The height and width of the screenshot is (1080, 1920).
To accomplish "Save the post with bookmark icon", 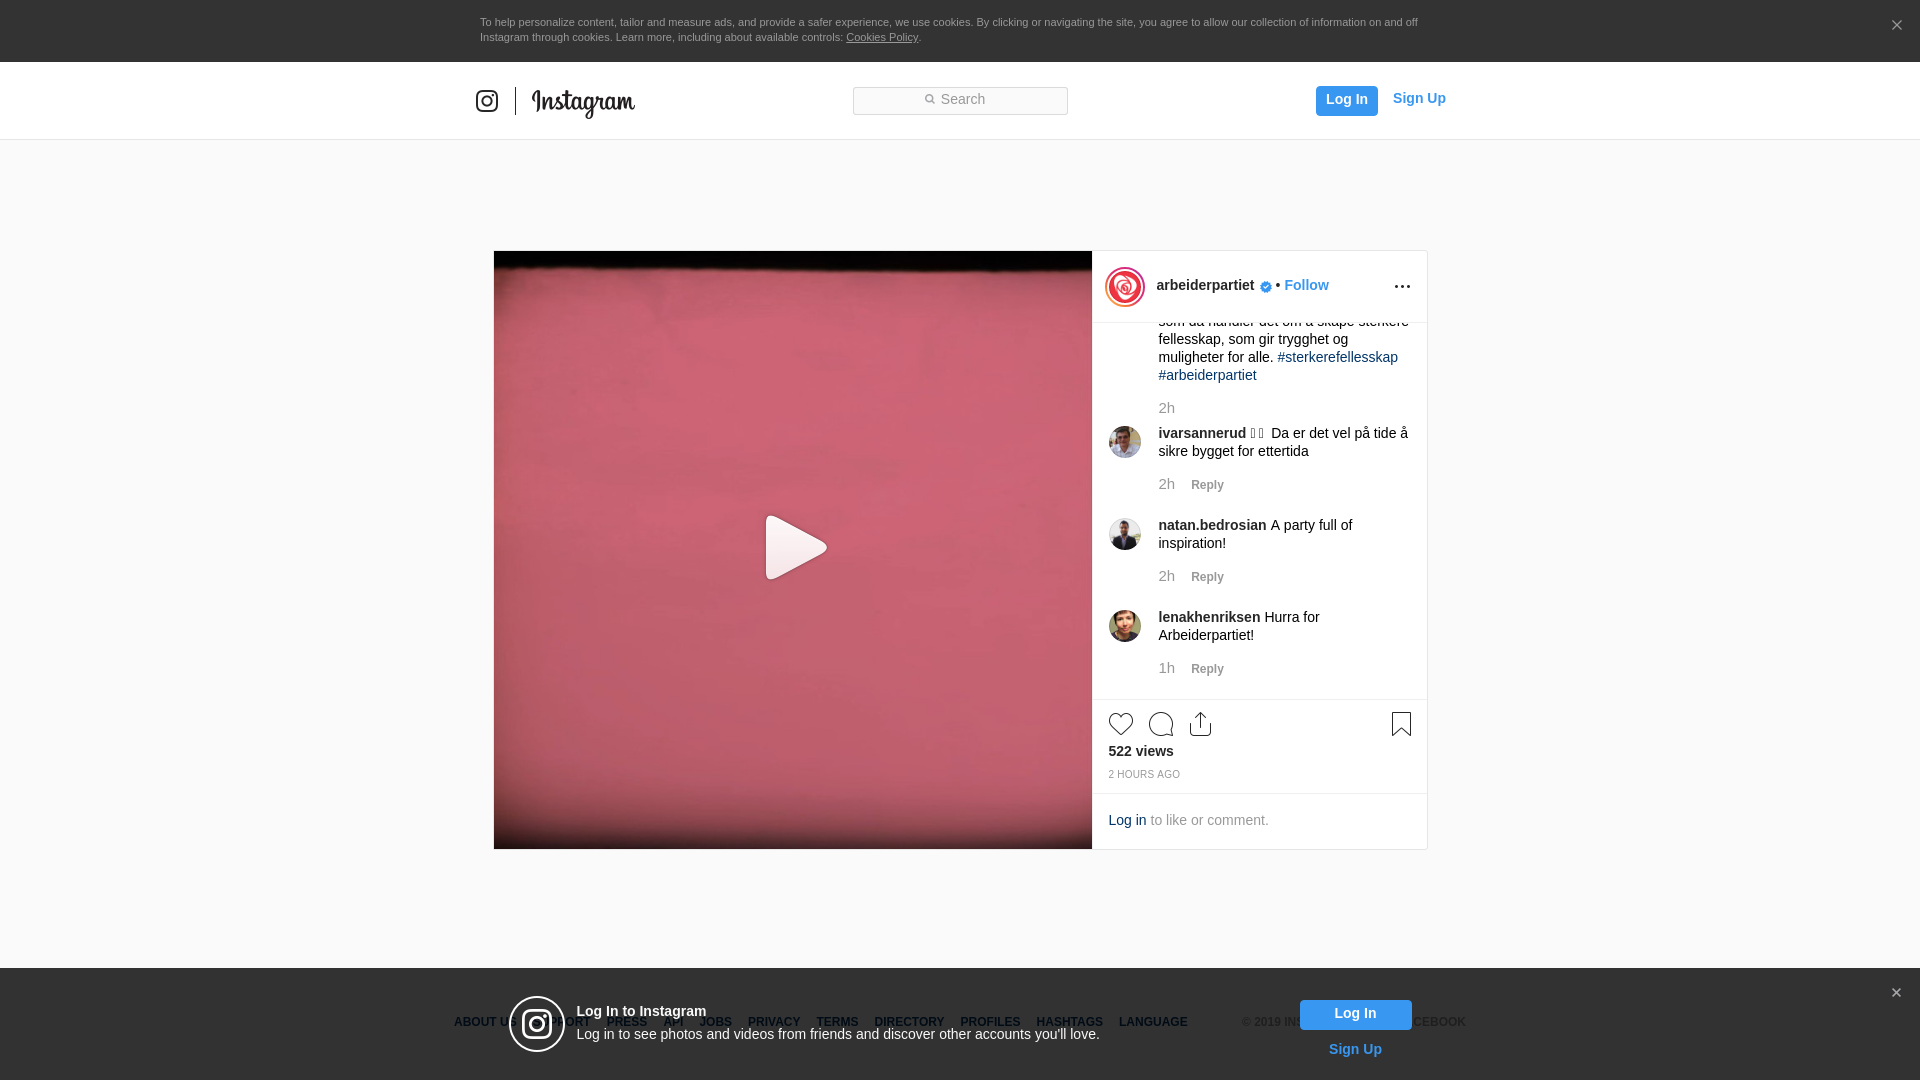I will (1401, 724).
